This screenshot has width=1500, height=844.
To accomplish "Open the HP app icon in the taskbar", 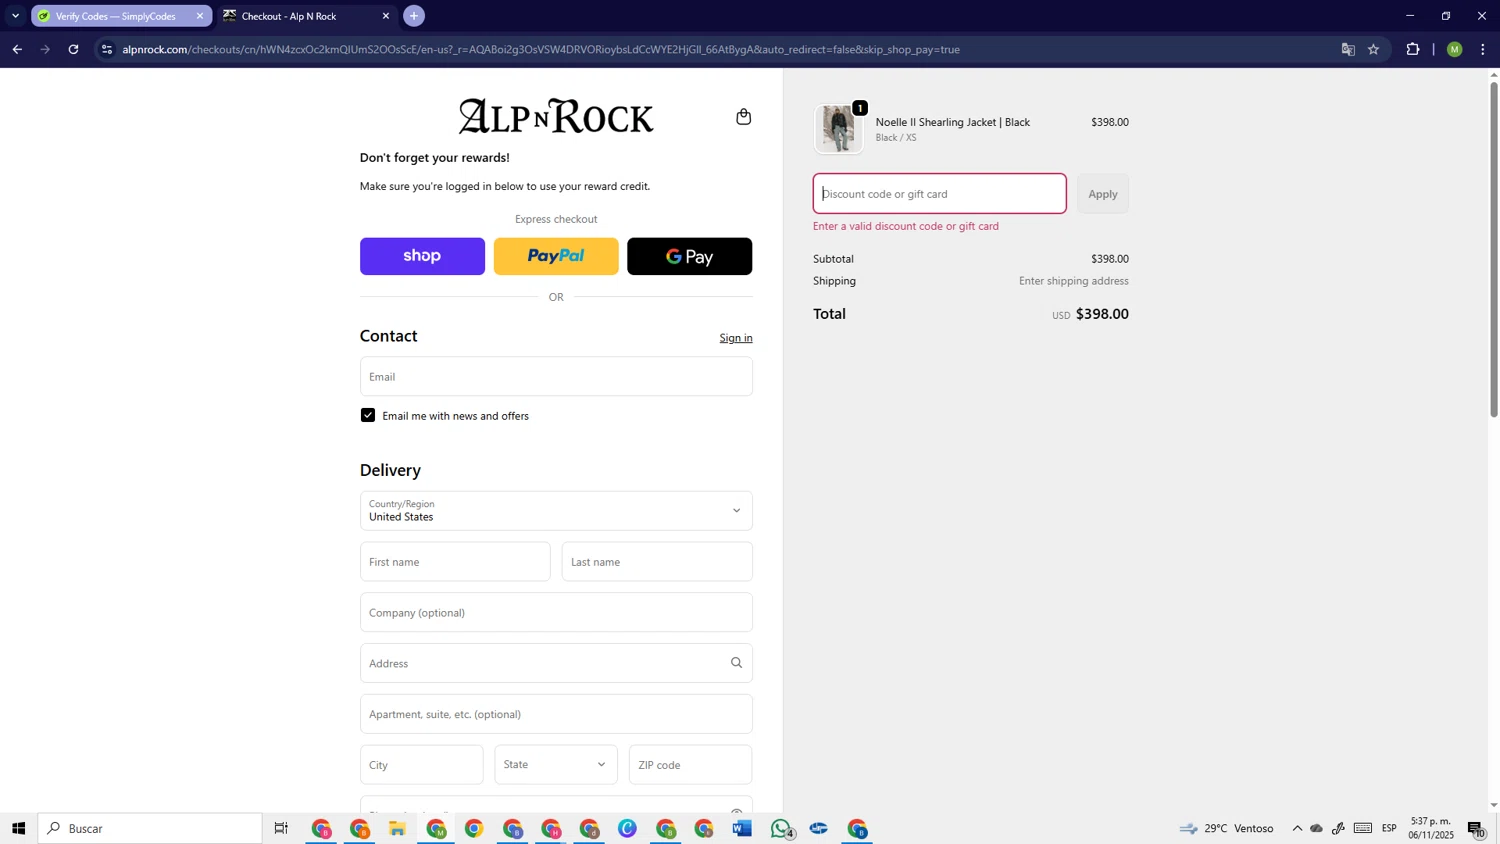I will [x=819, y=828].
